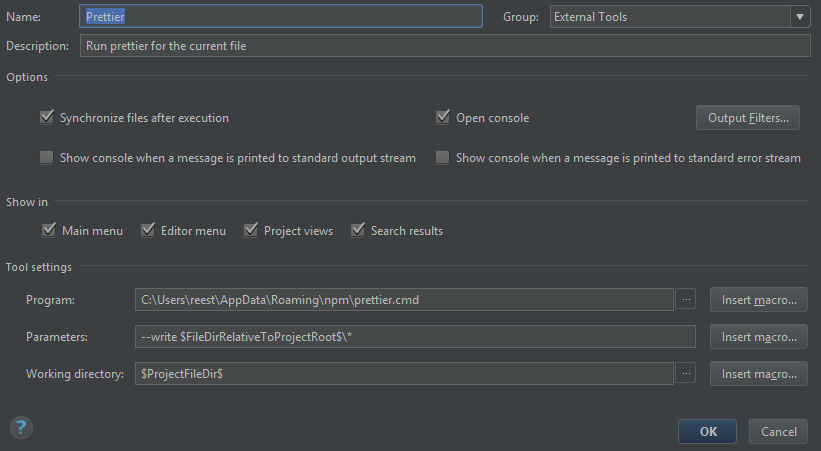Viewport: 821px width, 451px height.
Task: Toggle the Search results checkbox
Action: click(x=358, y=231)
